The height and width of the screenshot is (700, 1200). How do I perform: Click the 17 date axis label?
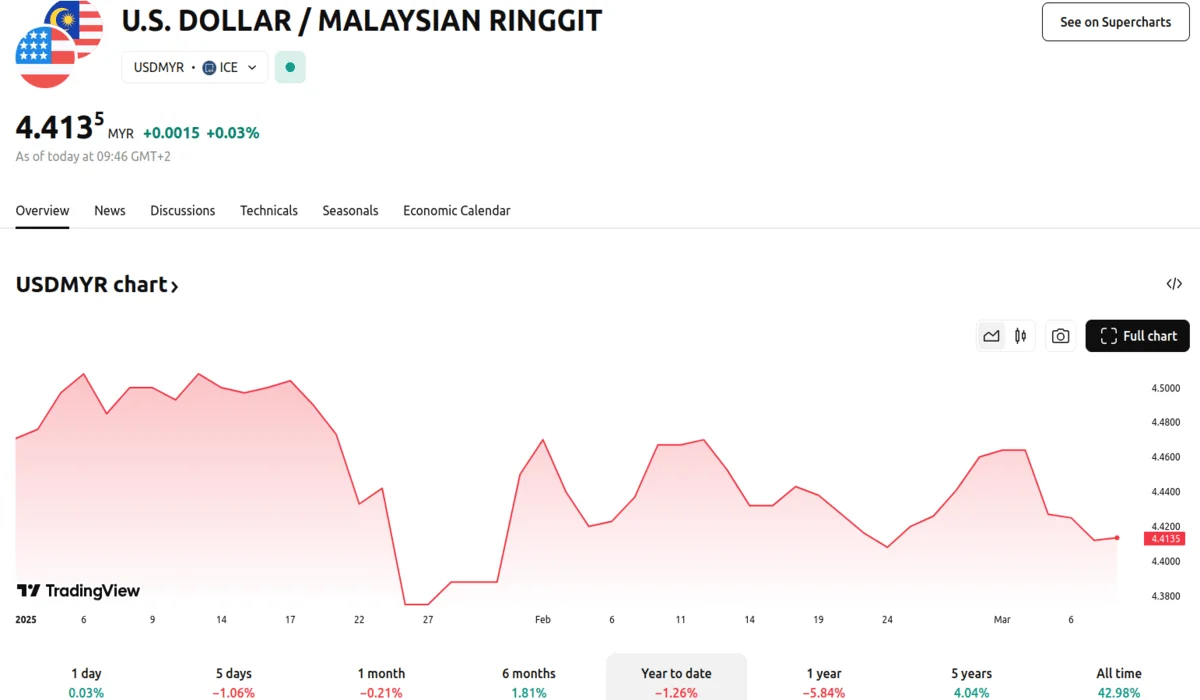[290, 620]
